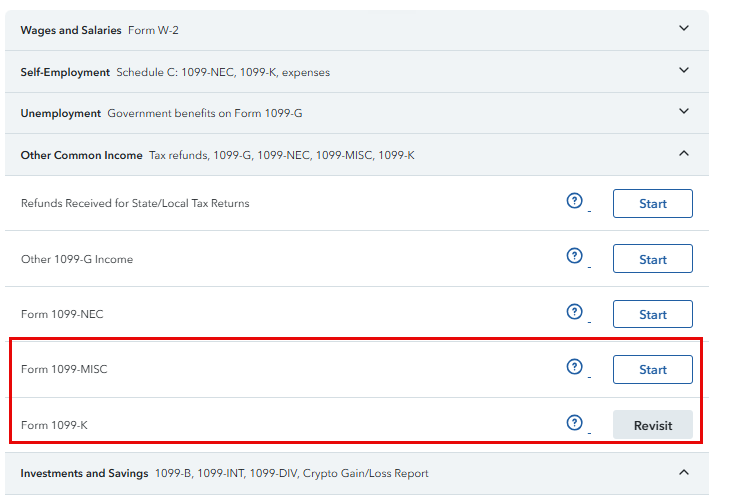View help question mark for Form 1099-MISC
The width and height of the screenshot is (735, 504).
[574, 367]
